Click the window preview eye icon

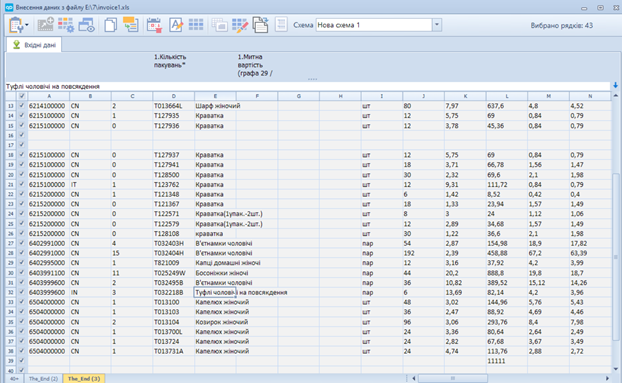tap(86, 25)
